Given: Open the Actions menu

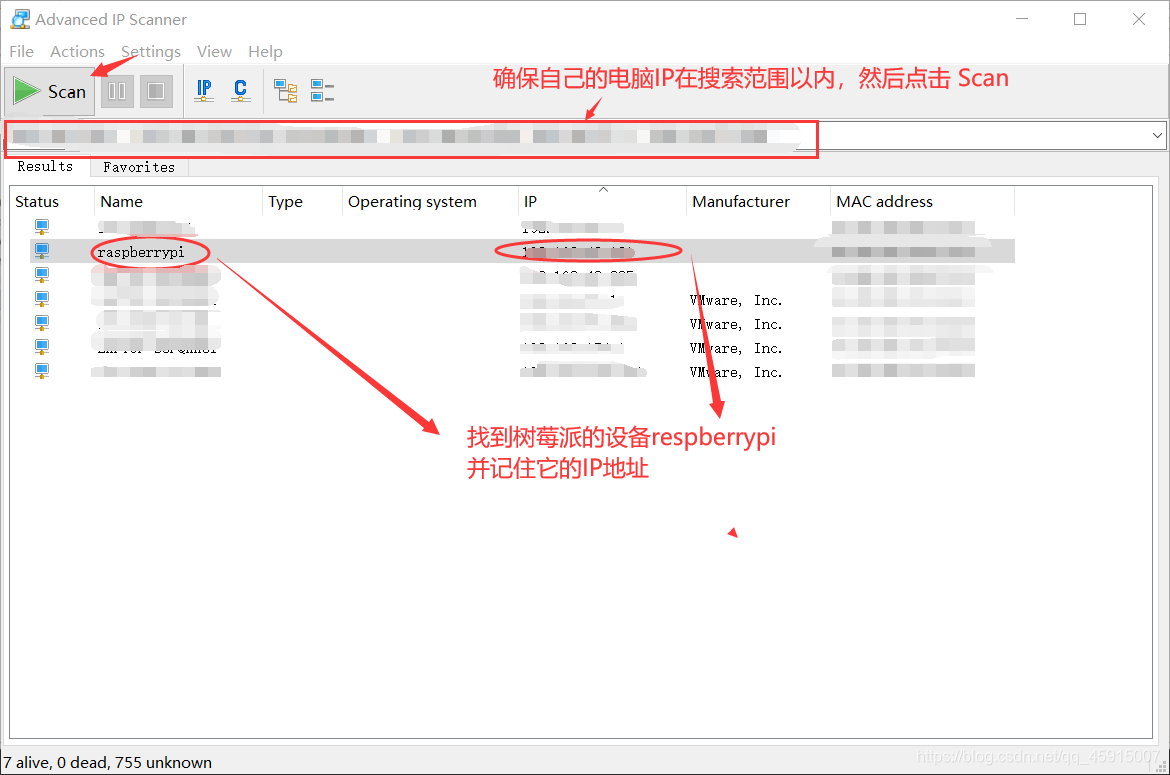Looking at the screenshot, I should tap(77, 51).
